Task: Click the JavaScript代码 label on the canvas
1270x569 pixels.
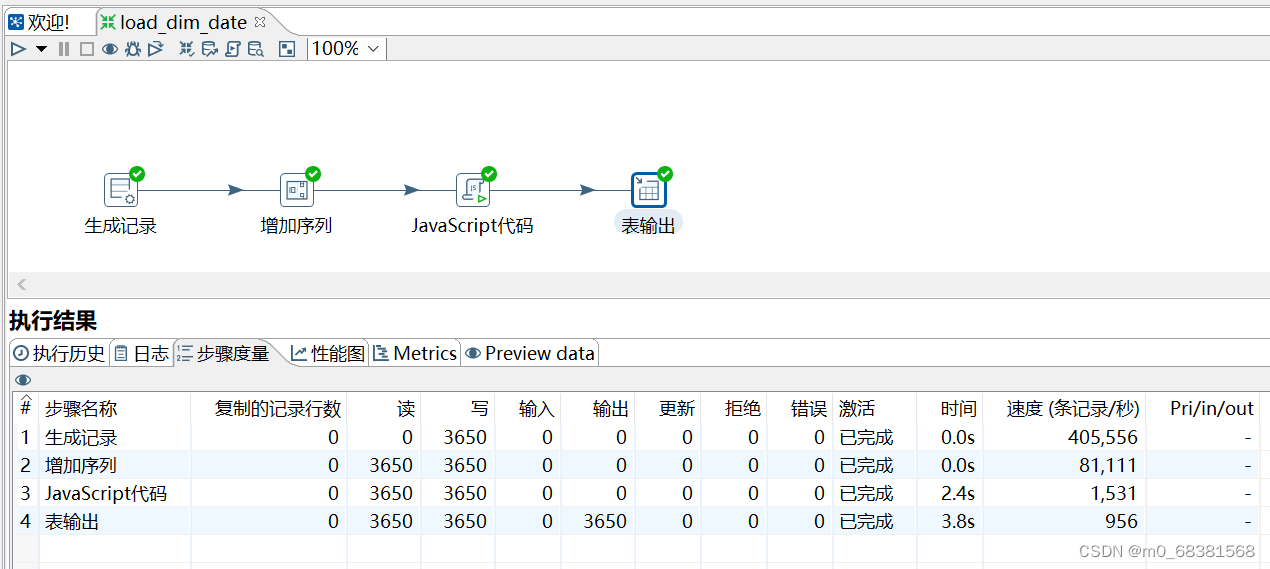Action: pyautogui.click(x=472, y=226)
